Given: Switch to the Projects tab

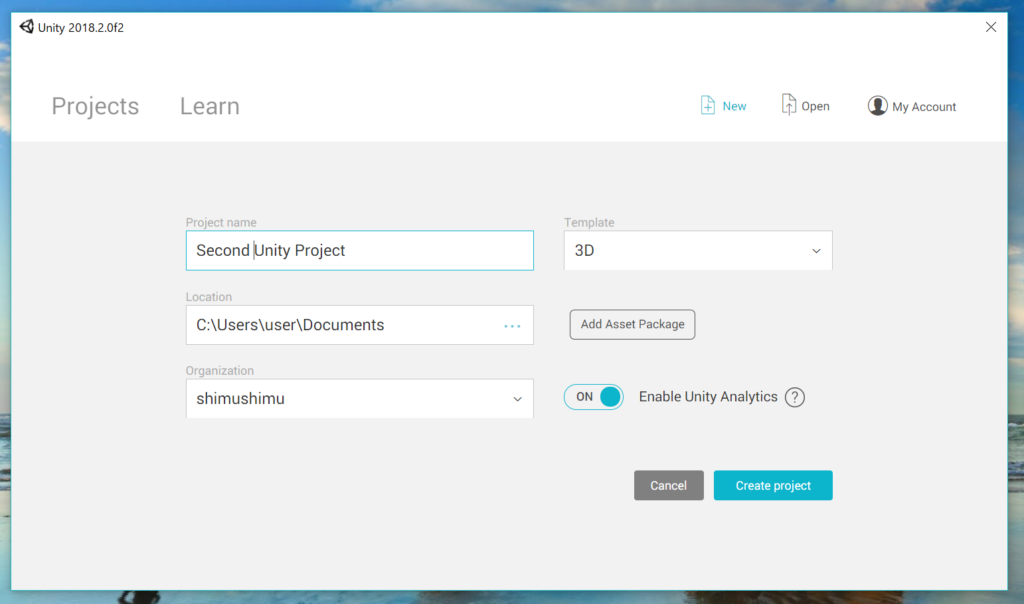Looking at the screenshot, I should coord(95,106).
